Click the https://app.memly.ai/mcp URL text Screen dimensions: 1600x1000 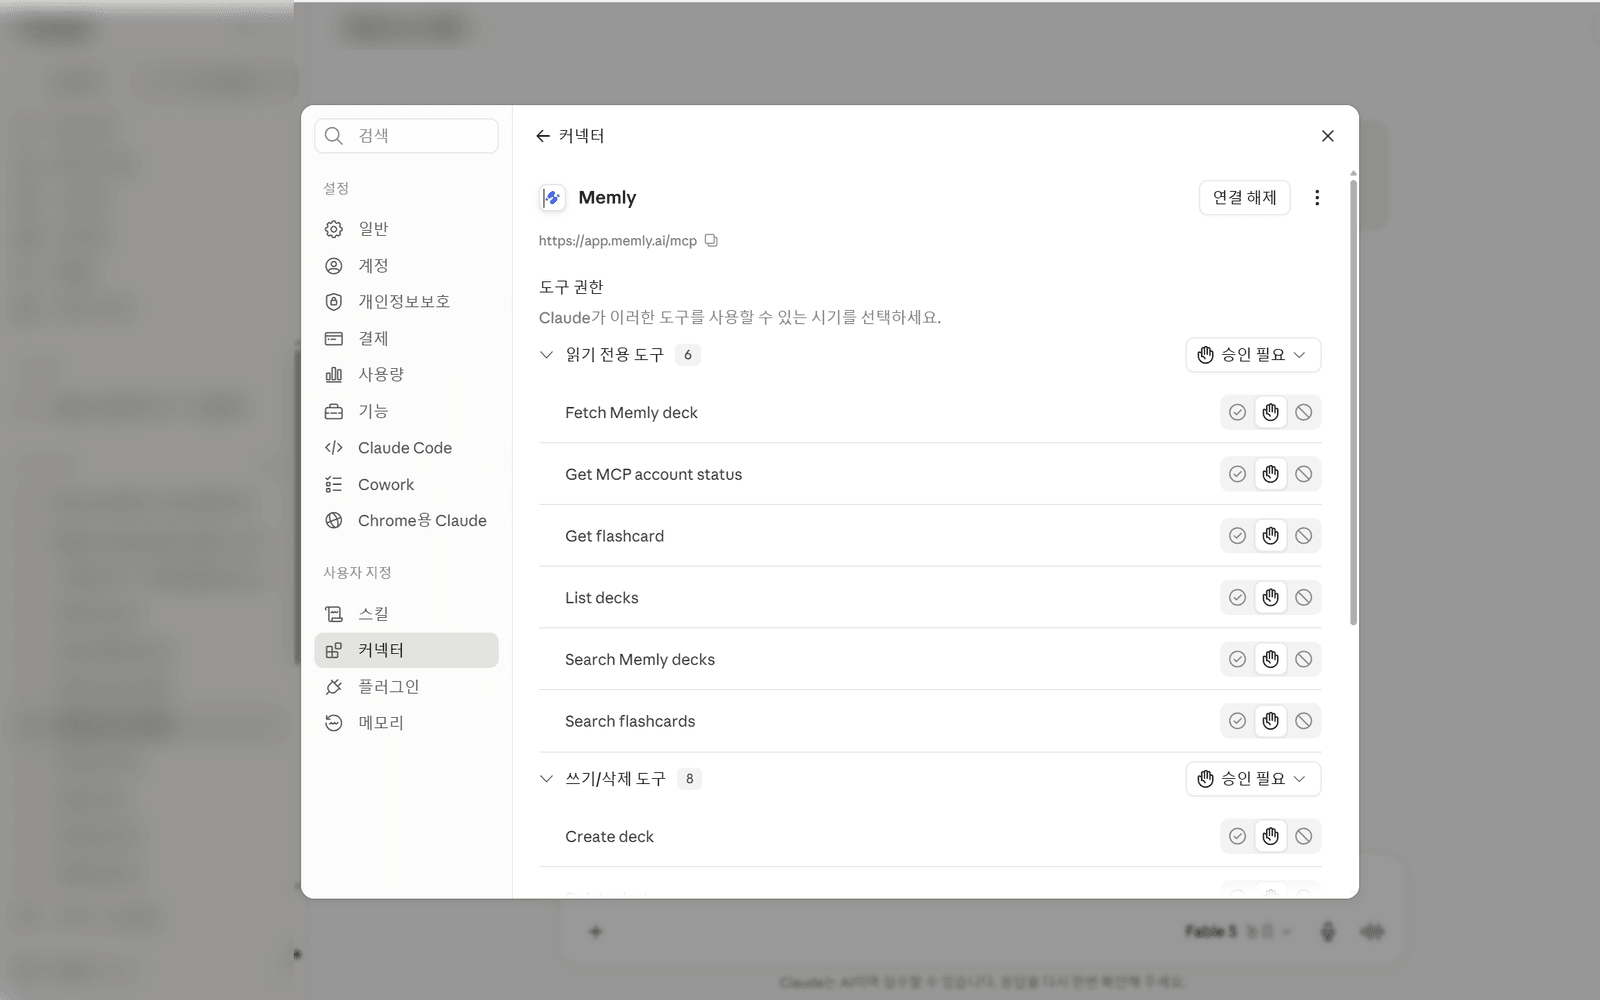point(617,241)
